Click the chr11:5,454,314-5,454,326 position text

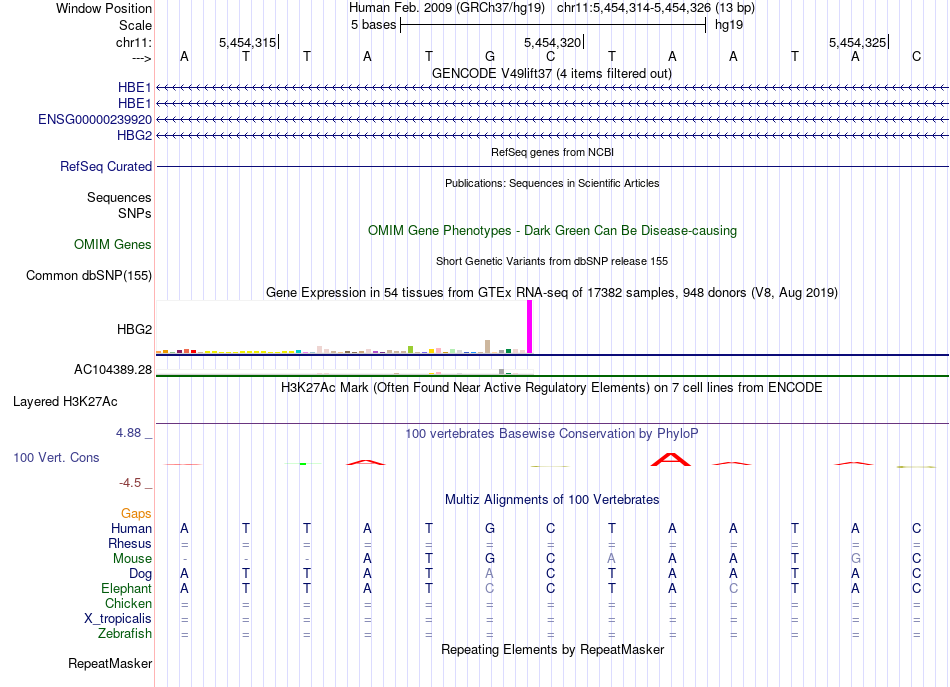(634, 8)
